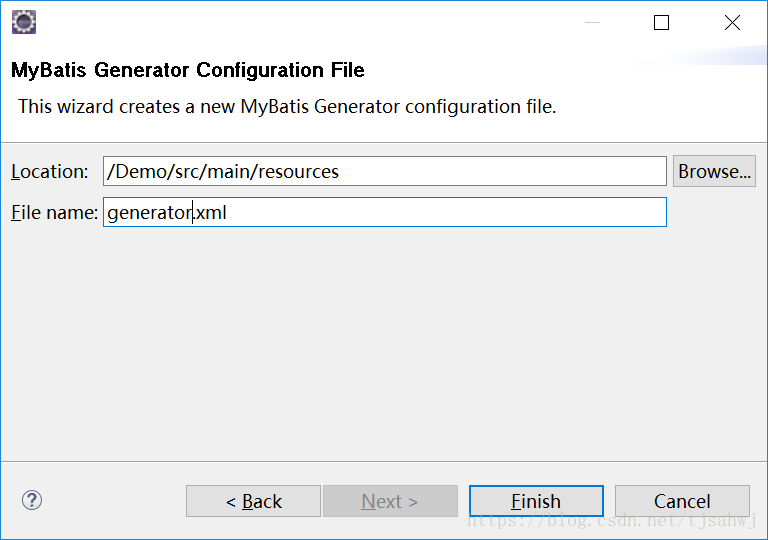
Task: Click the Location: label
Action: tap(49, 172)
